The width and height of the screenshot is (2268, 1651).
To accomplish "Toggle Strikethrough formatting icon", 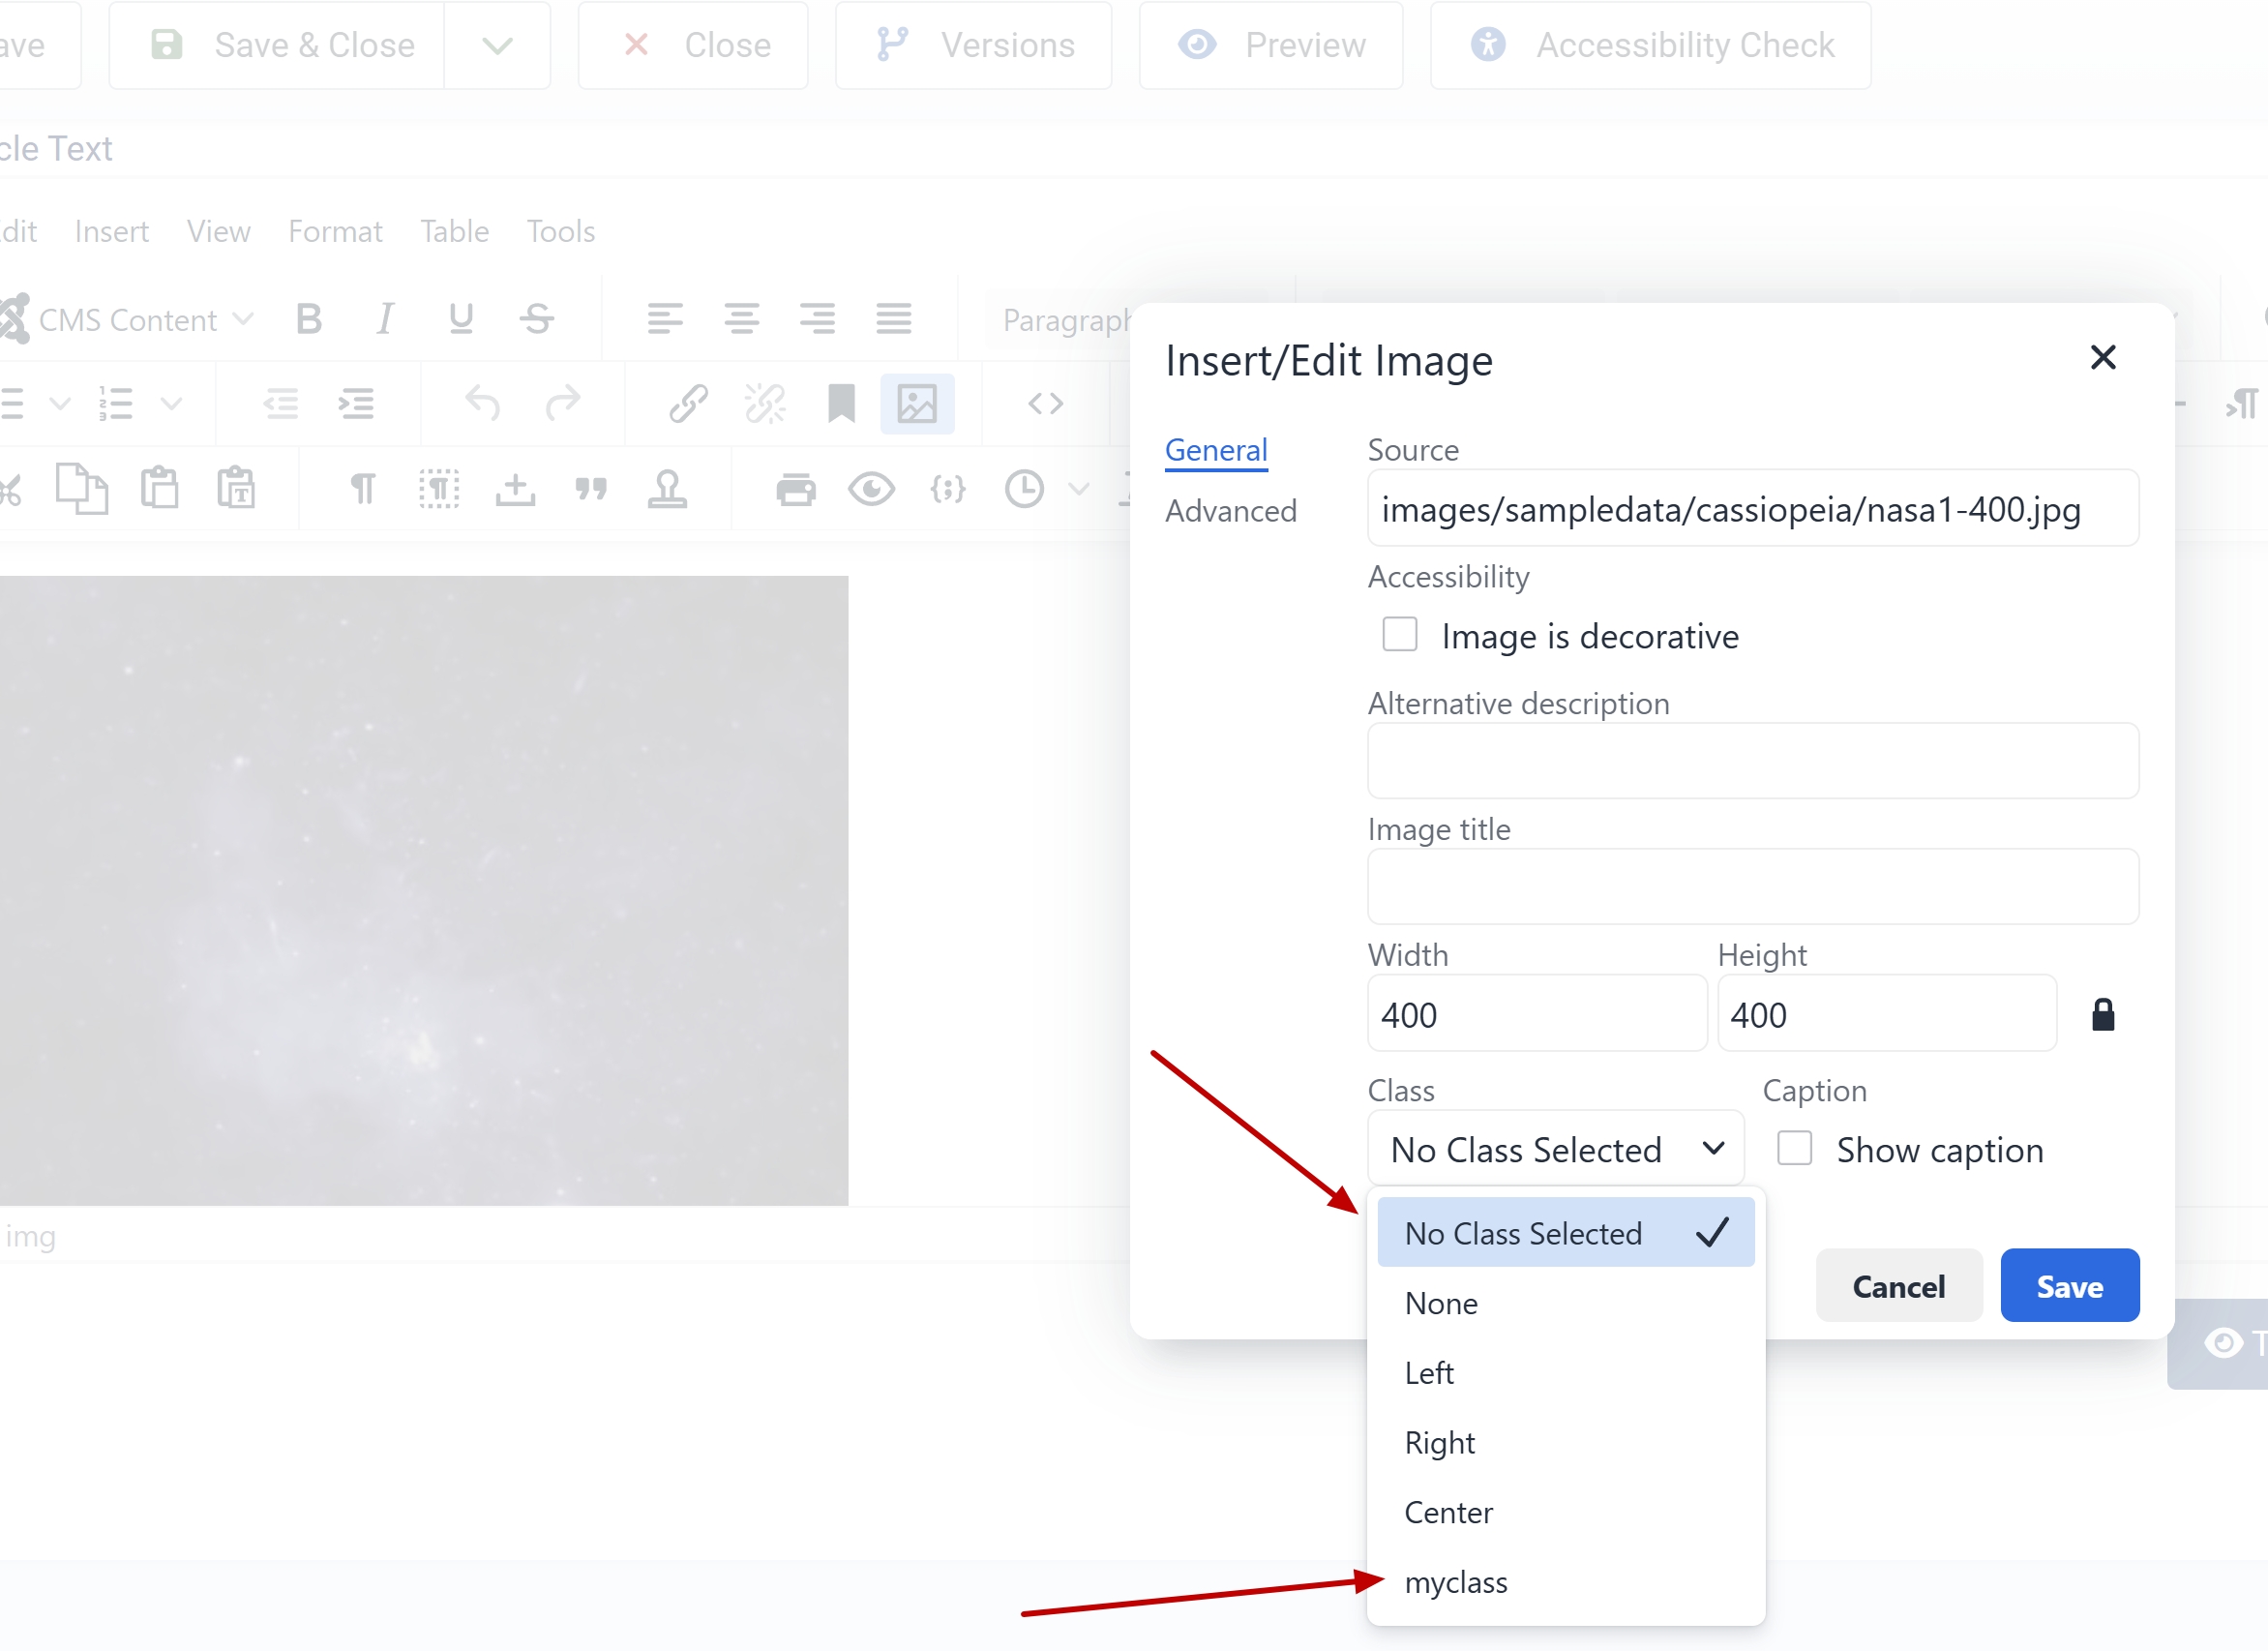I will click(537, 319).
